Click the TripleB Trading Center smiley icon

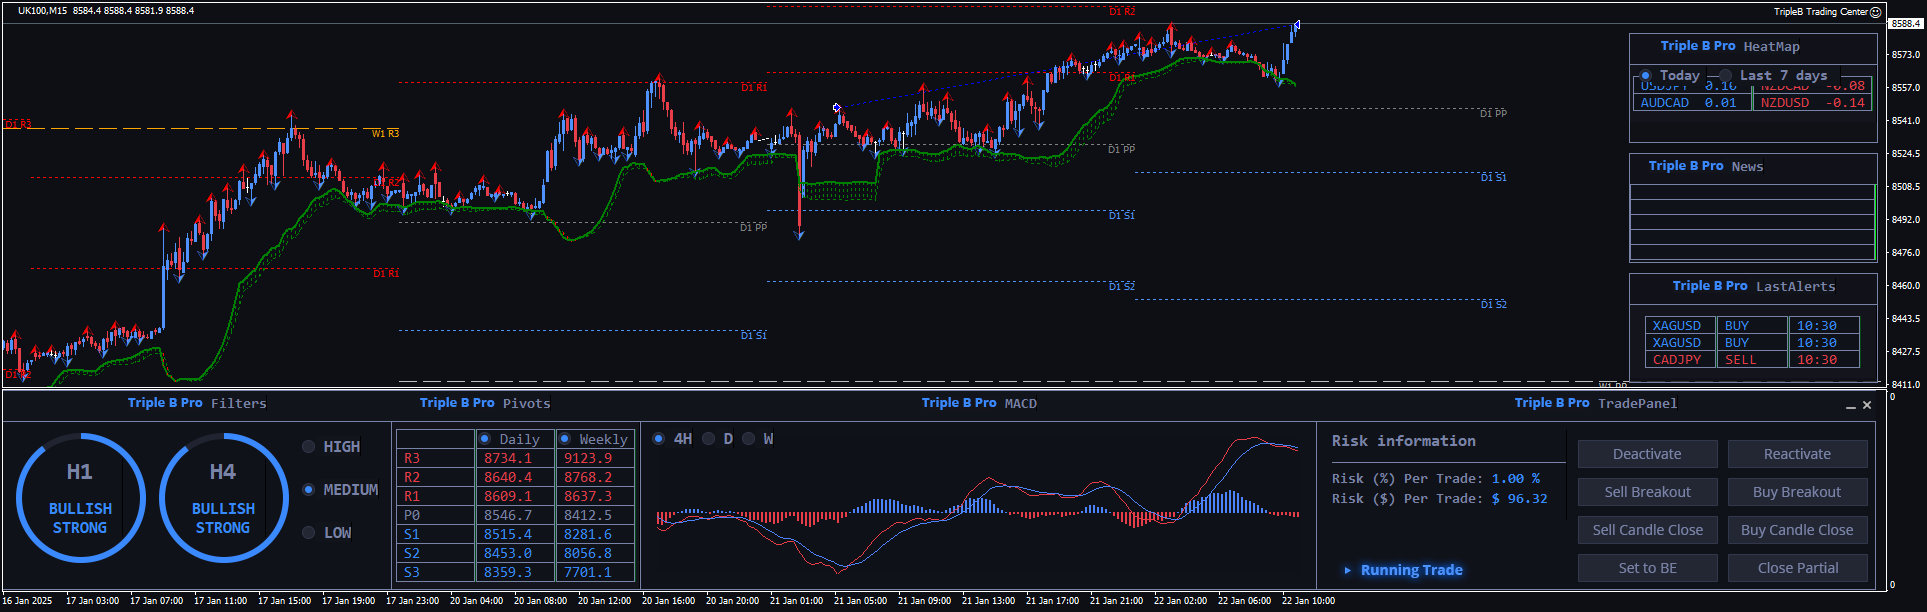(1875, 12)
